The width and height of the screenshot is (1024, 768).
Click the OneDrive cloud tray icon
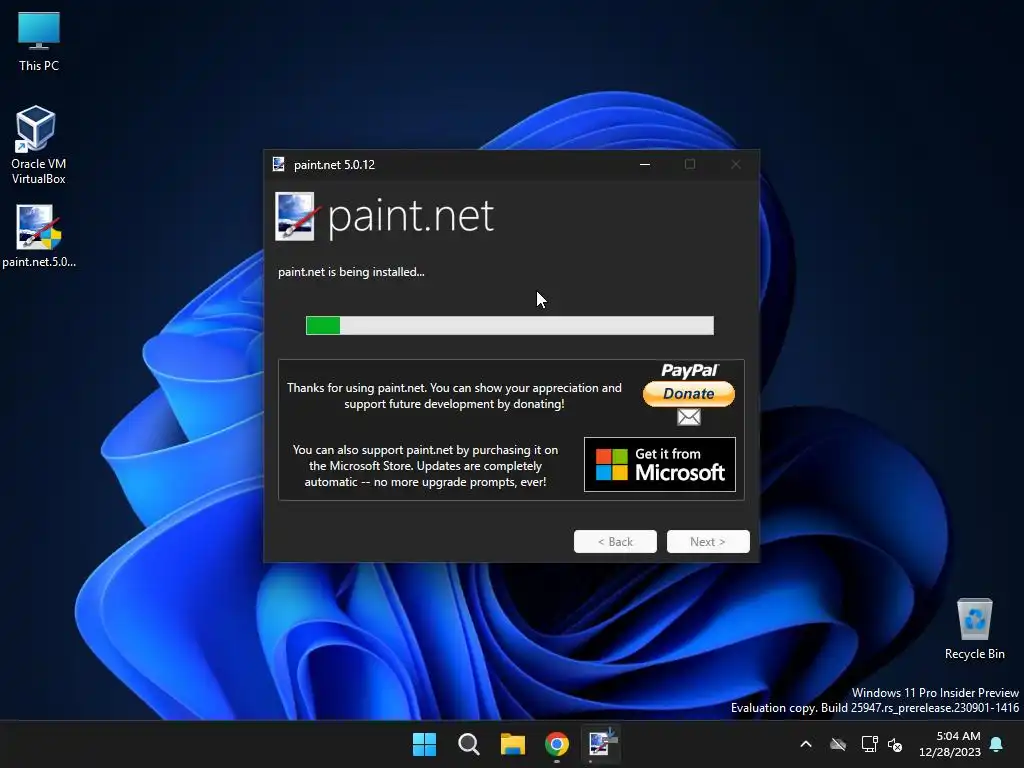pyautogui.click(x=838, y=744)
